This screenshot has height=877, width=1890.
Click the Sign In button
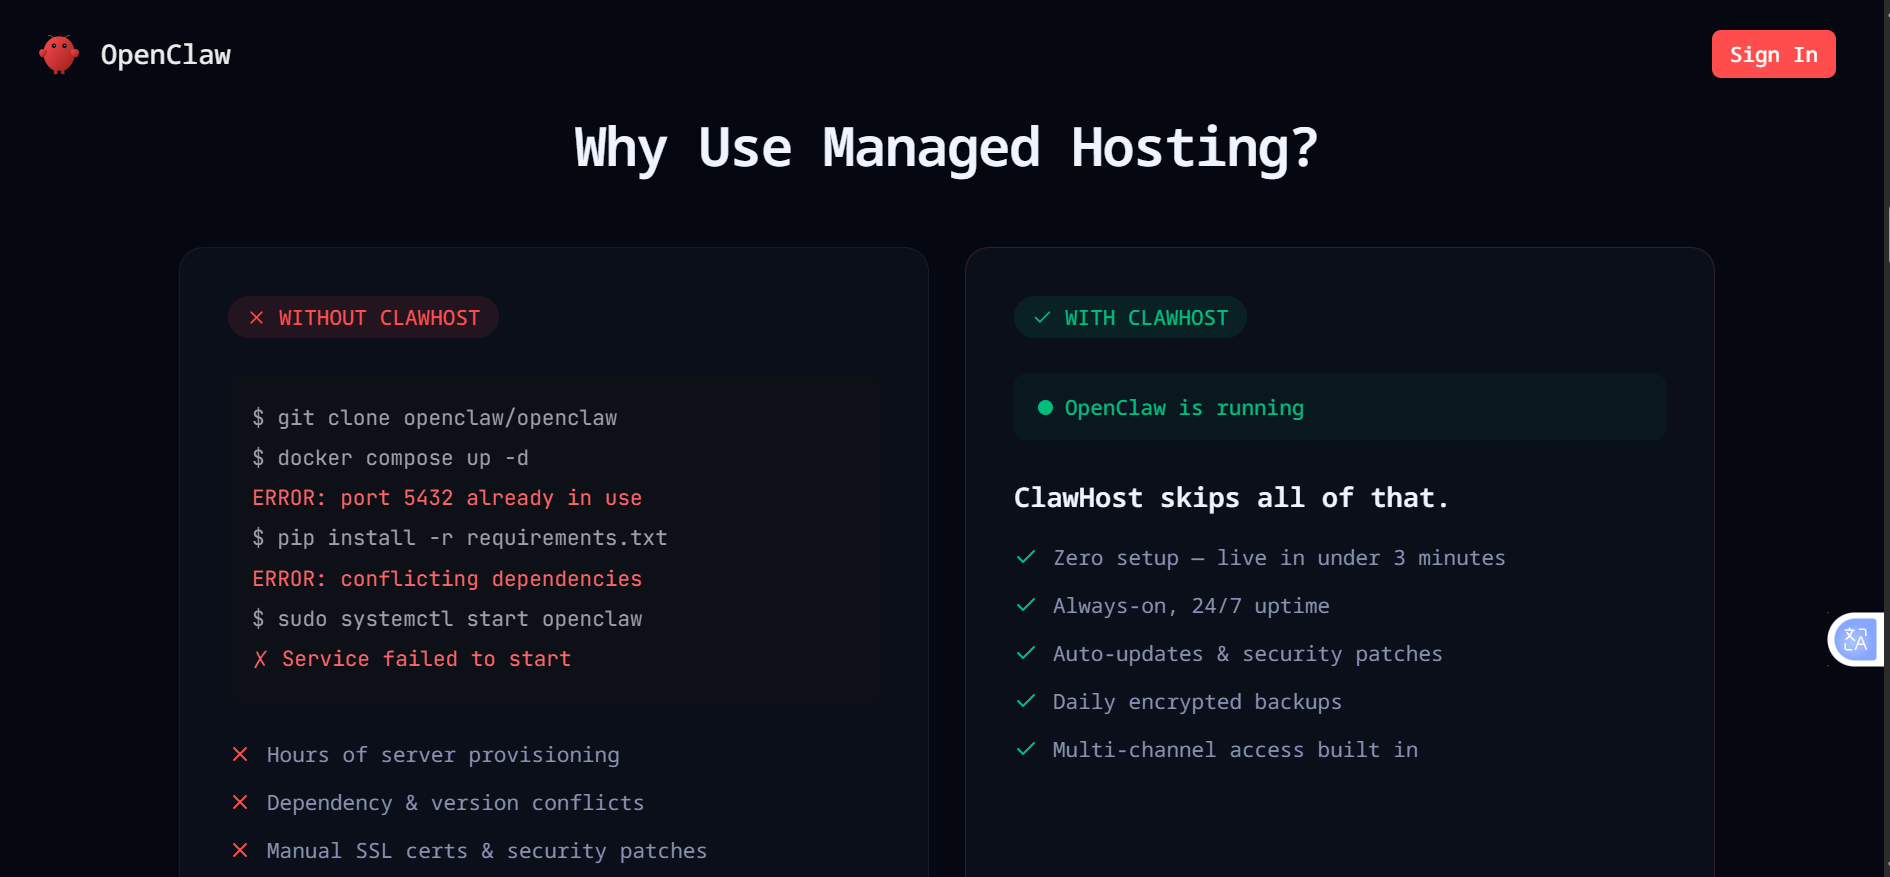click(1773, 54)
